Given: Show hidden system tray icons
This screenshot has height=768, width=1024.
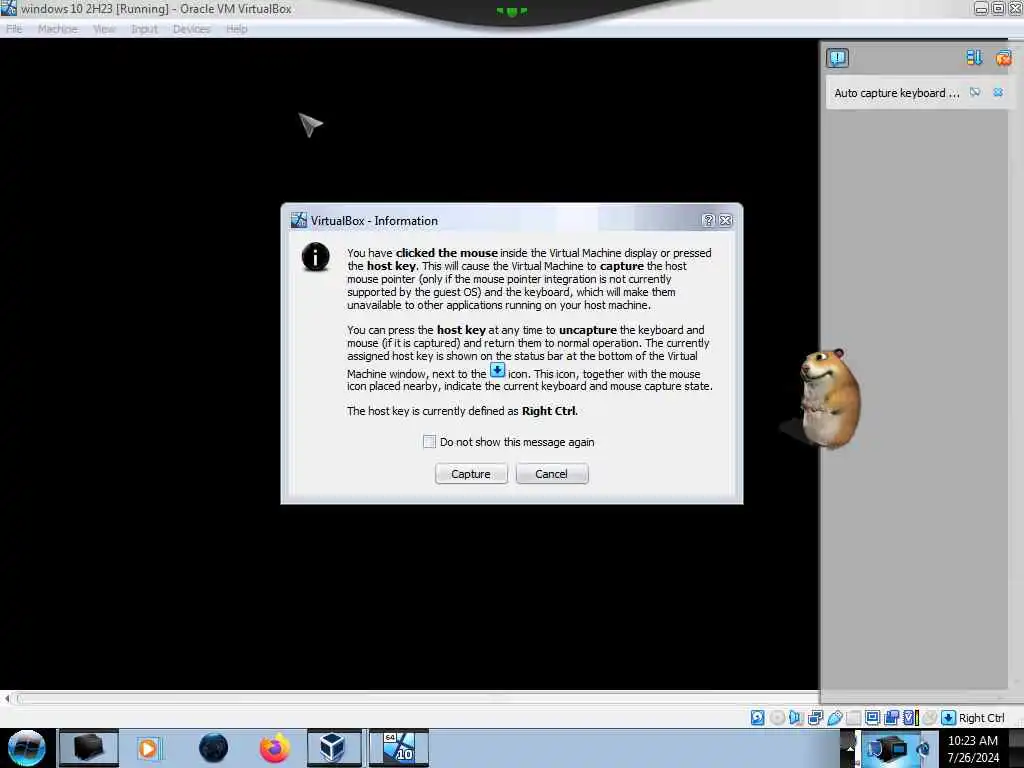Looking at the screenshot, I should [x=850, y=748].
